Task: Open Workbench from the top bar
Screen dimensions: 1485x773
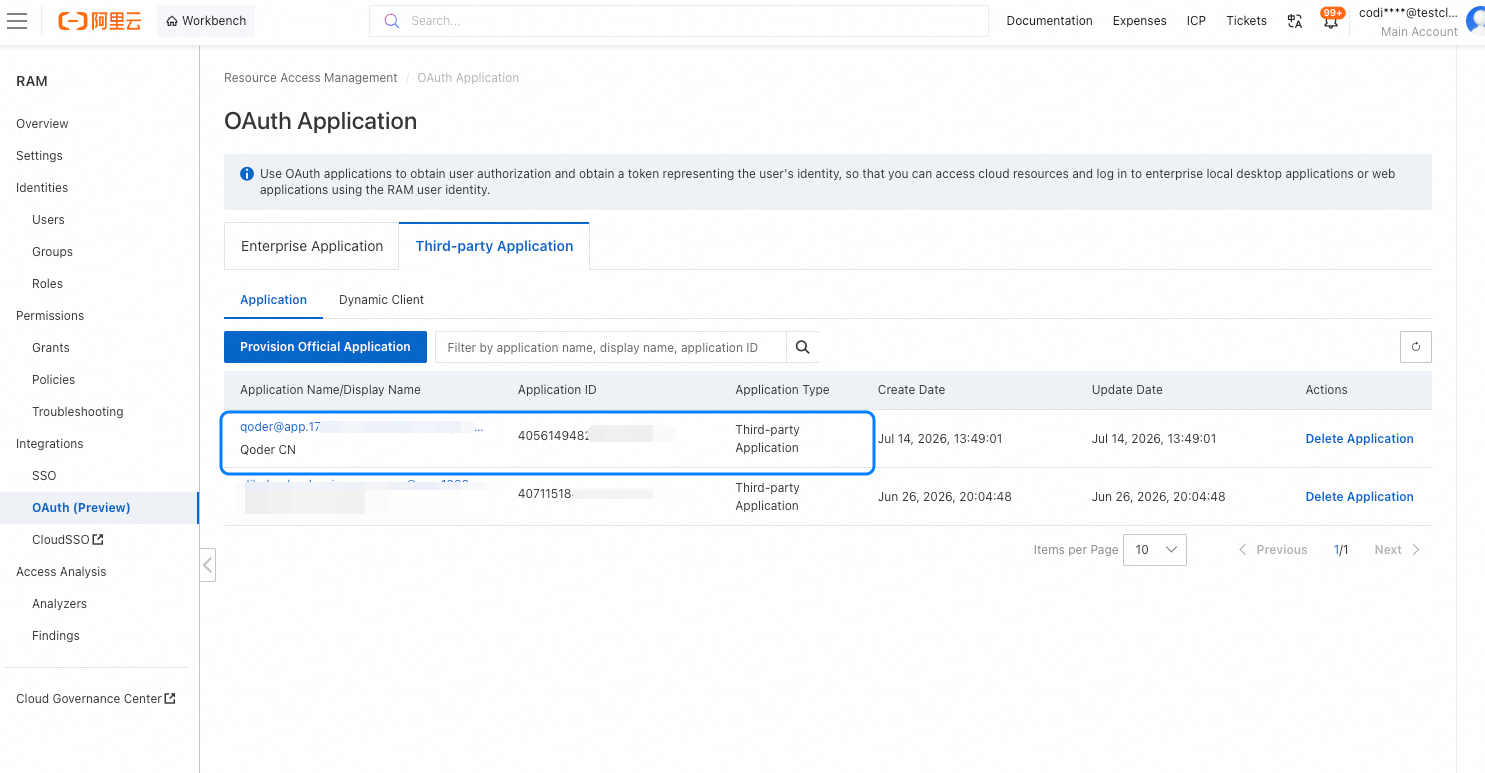Action: pyautogui.click(x=206, y=21)
